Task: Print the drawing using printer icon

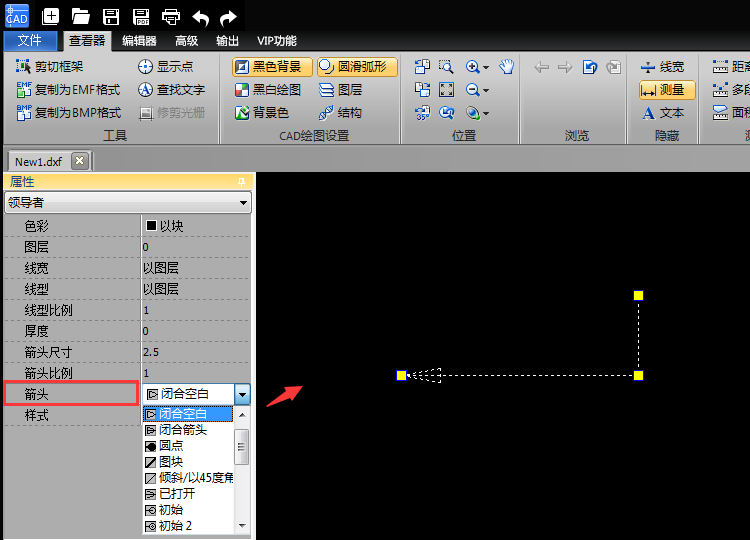Action: [171, 17]
